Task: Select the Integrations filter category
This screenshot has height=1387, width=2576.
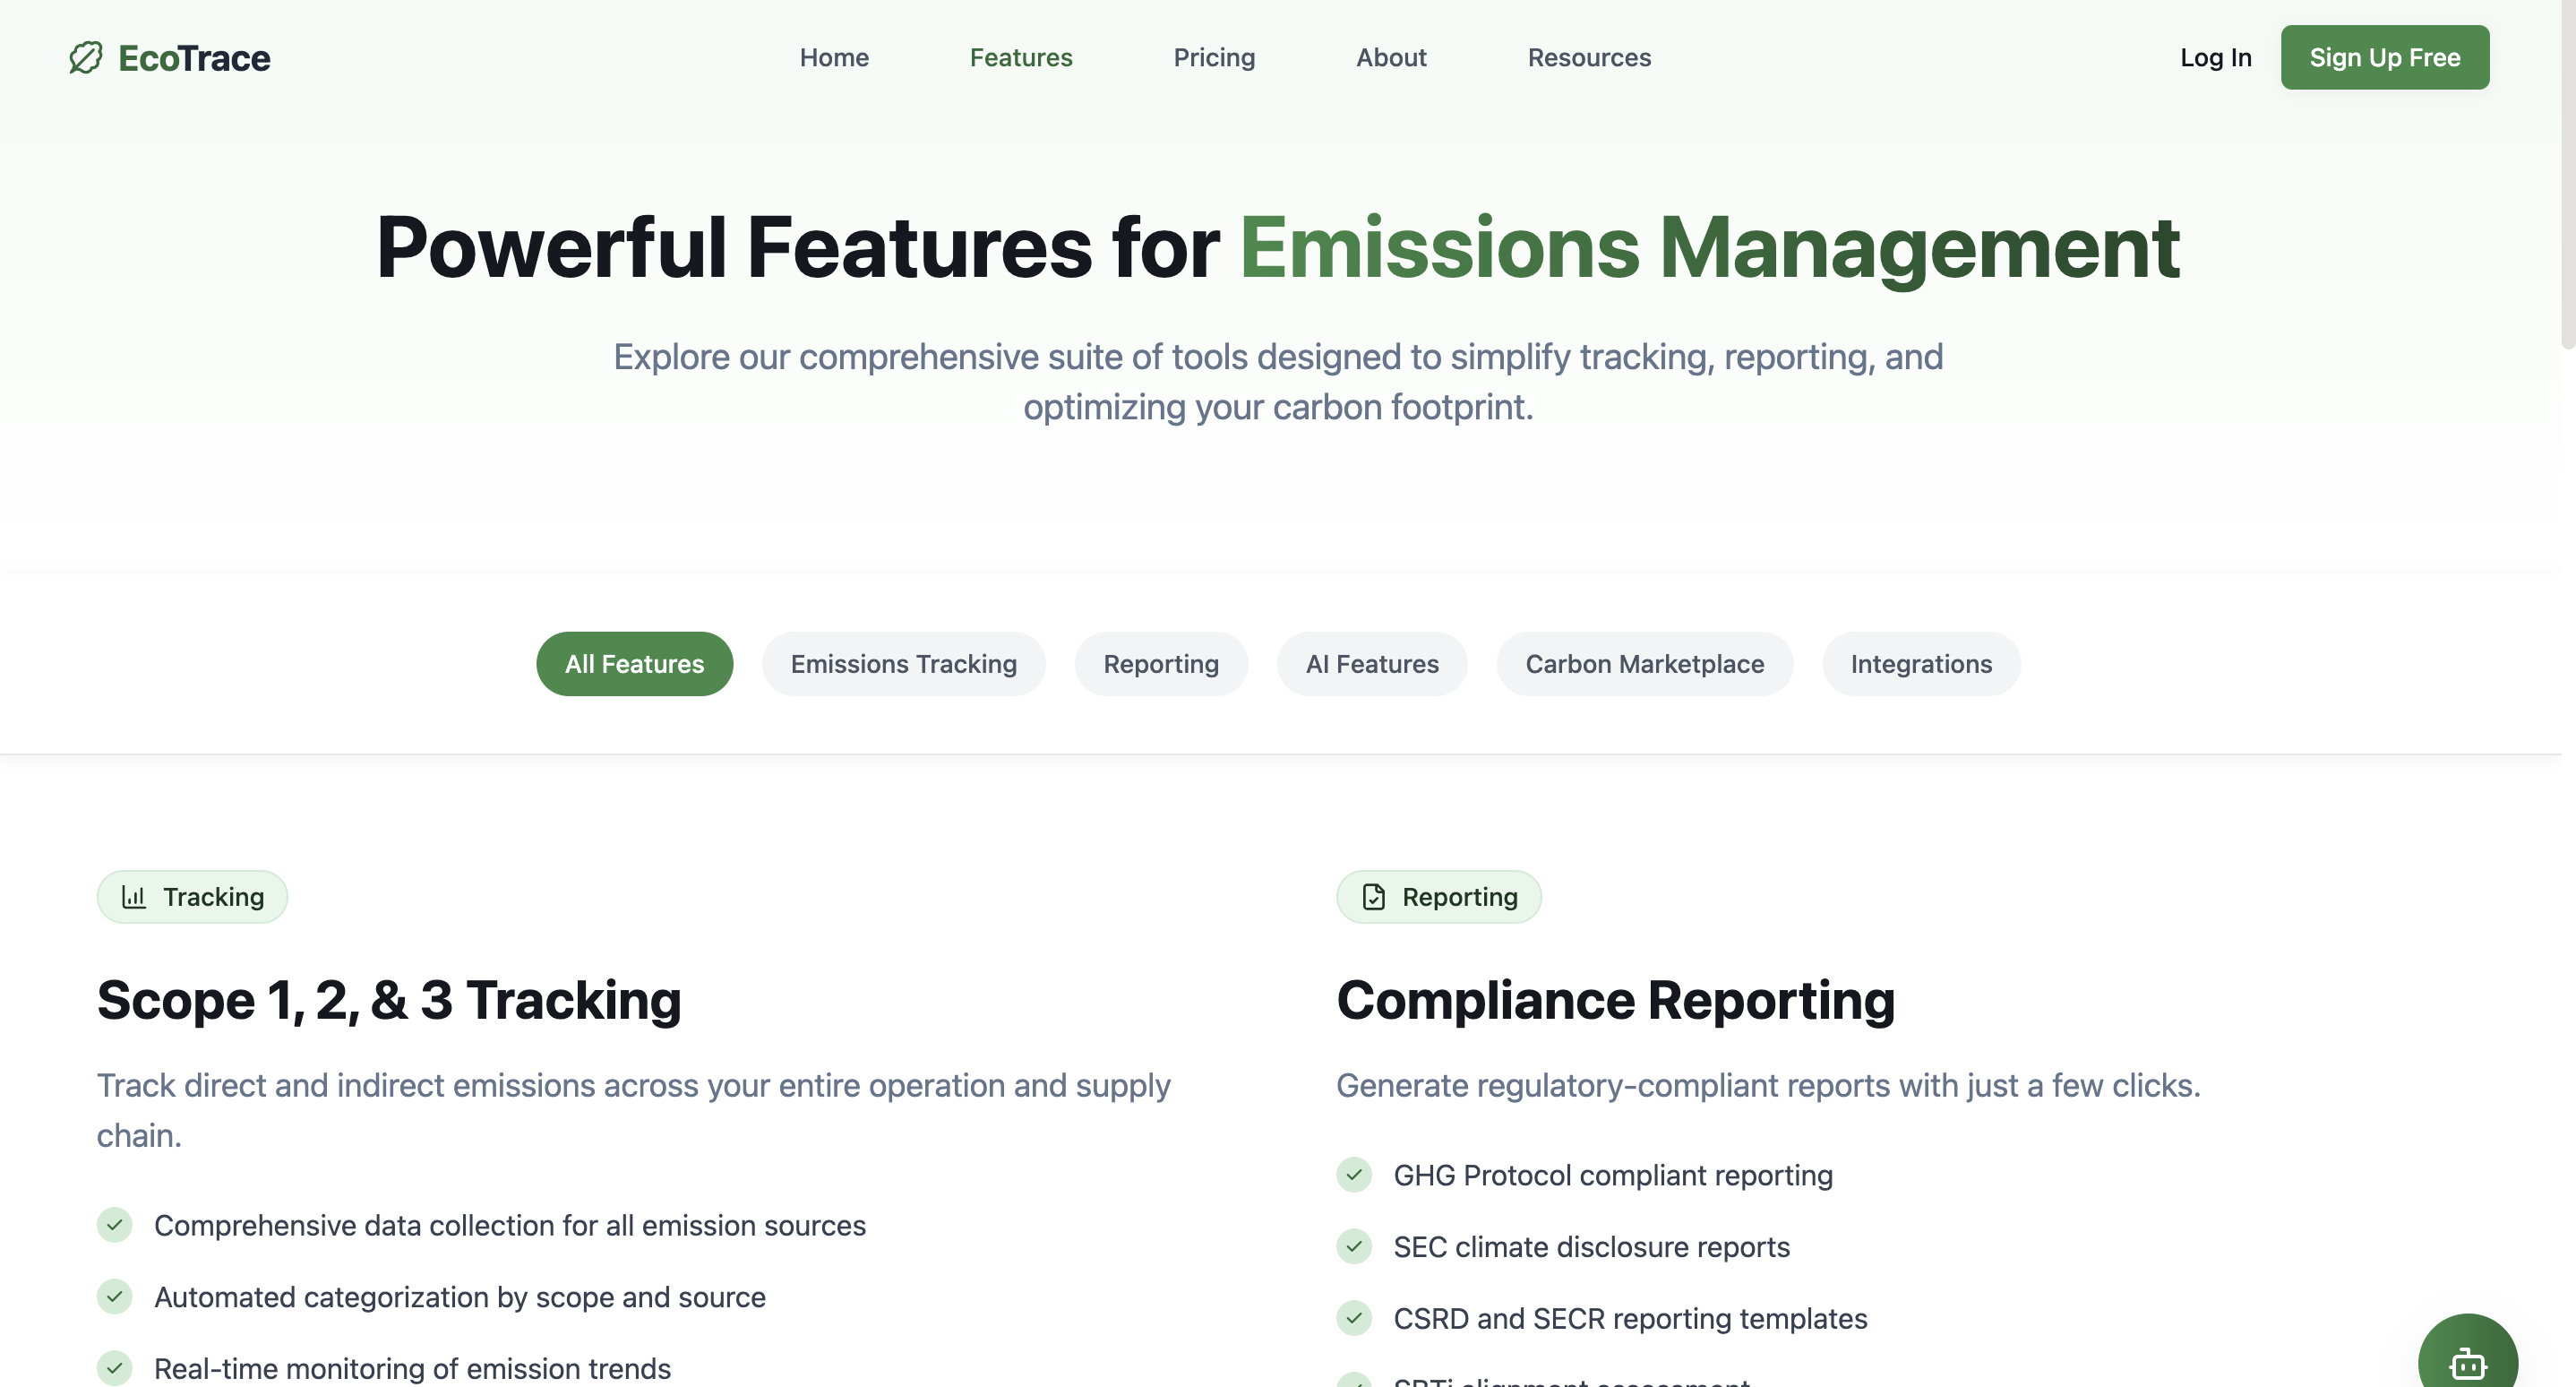Action: 1921,663
